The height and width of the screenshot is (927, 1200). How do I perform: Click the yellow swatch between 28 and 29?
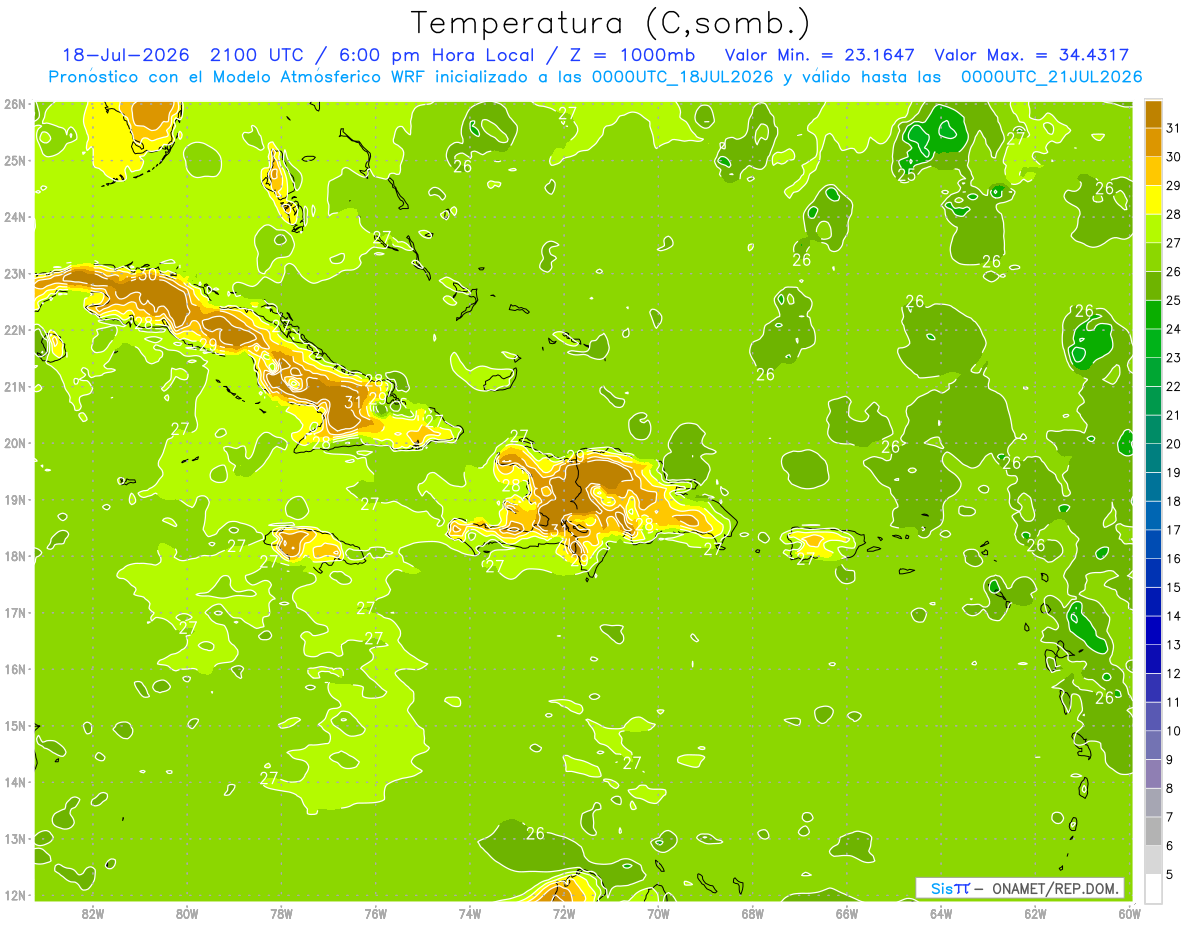click(1154, 200)
